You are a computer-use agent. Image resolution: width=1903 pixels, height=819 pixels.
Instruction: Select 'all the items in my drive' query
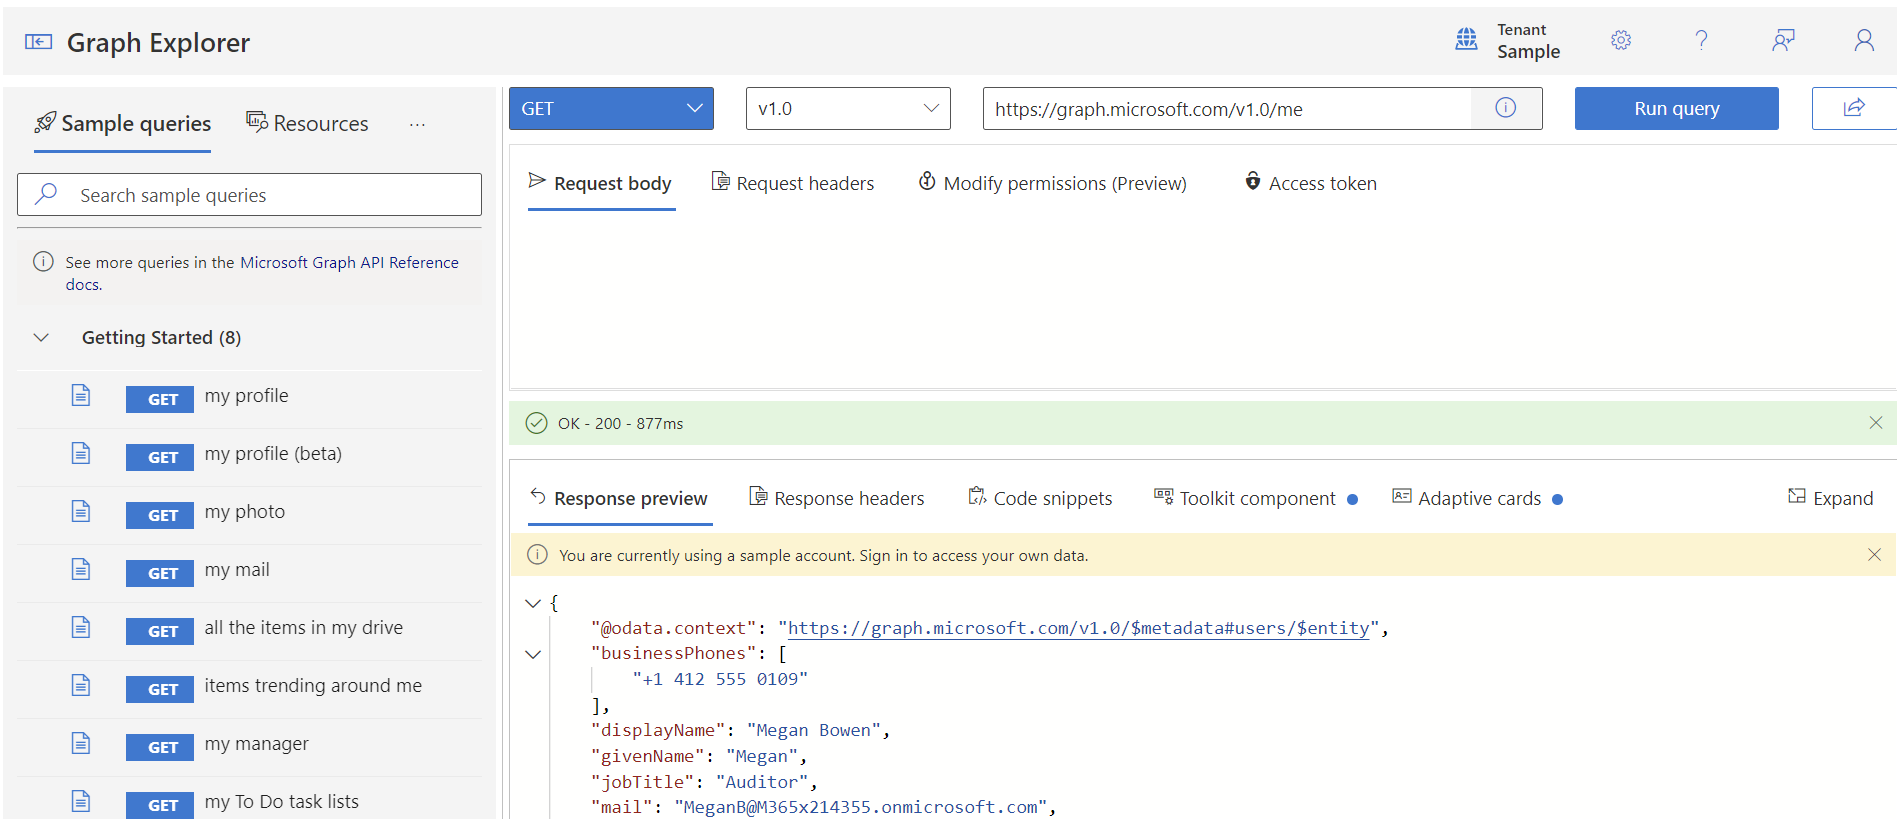tap(249, 631)
